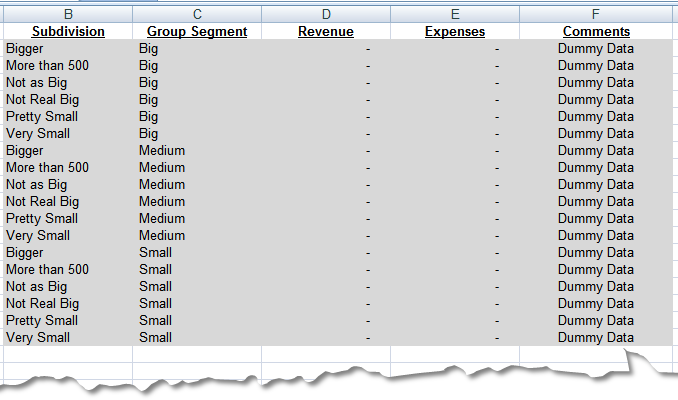The width and height of the screenshot is (678, 400).
Task: Click Big segment cell in first Bigger row
Action: (x=197, y=48)
